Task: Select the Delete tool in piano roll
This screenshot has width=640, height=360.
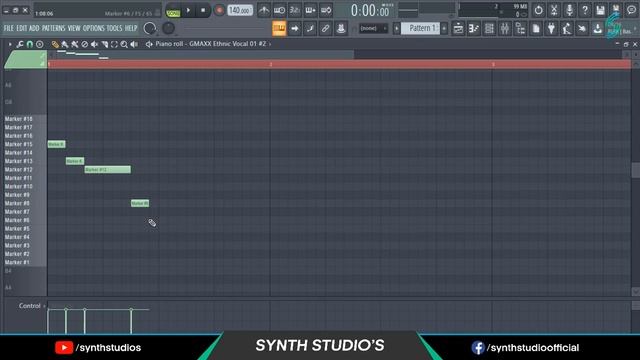Action: tap(84, 44)
